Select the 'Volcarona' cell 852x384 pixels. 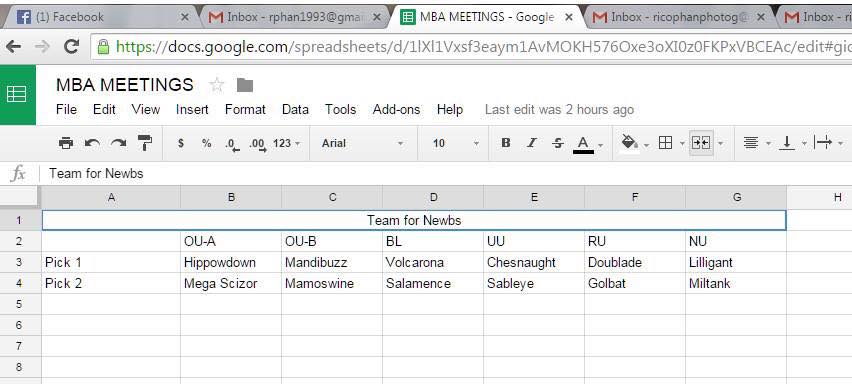click(x=433, y=262)
